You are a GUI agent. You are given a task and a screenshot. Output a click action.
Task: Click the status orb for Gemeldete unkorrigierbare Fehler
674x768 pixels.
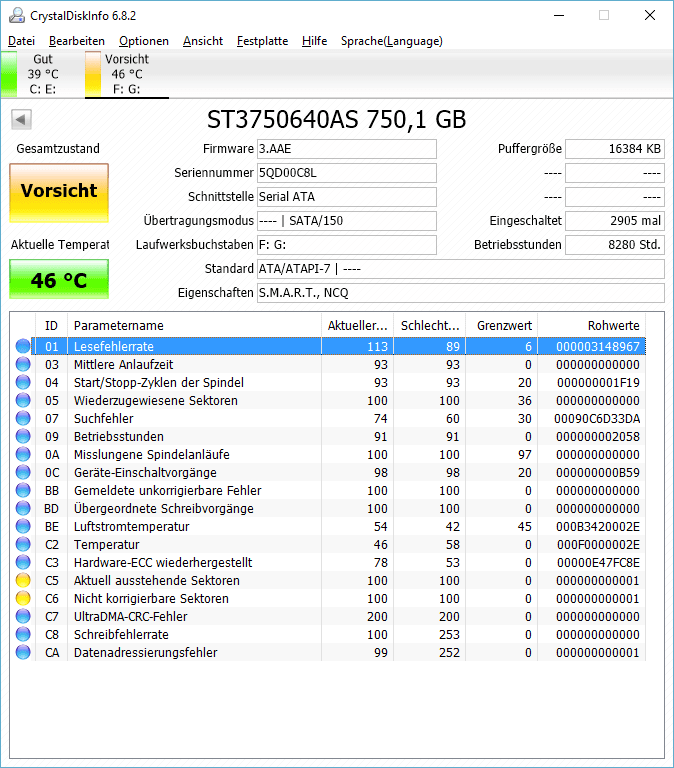click(x=23, y=490)
